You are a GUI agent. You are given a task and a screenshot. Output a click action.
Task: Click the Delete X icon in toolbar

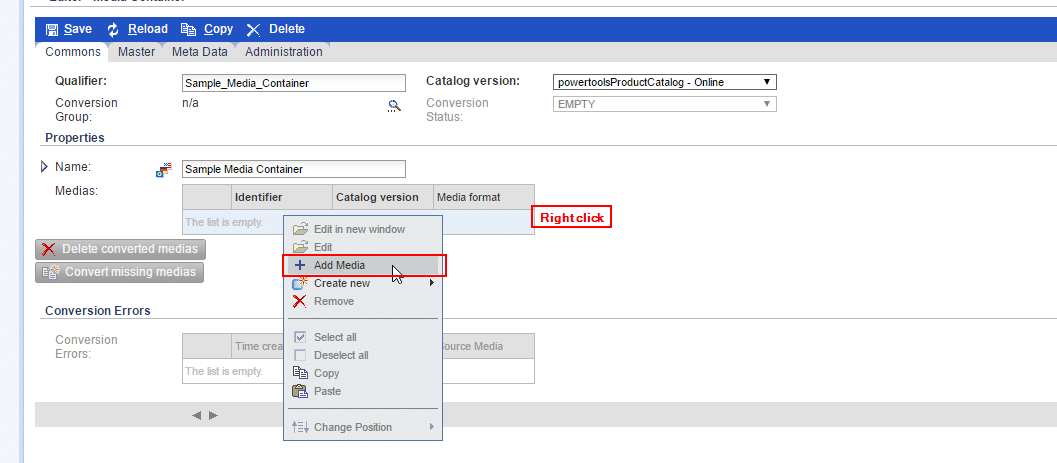click(253, 30)
